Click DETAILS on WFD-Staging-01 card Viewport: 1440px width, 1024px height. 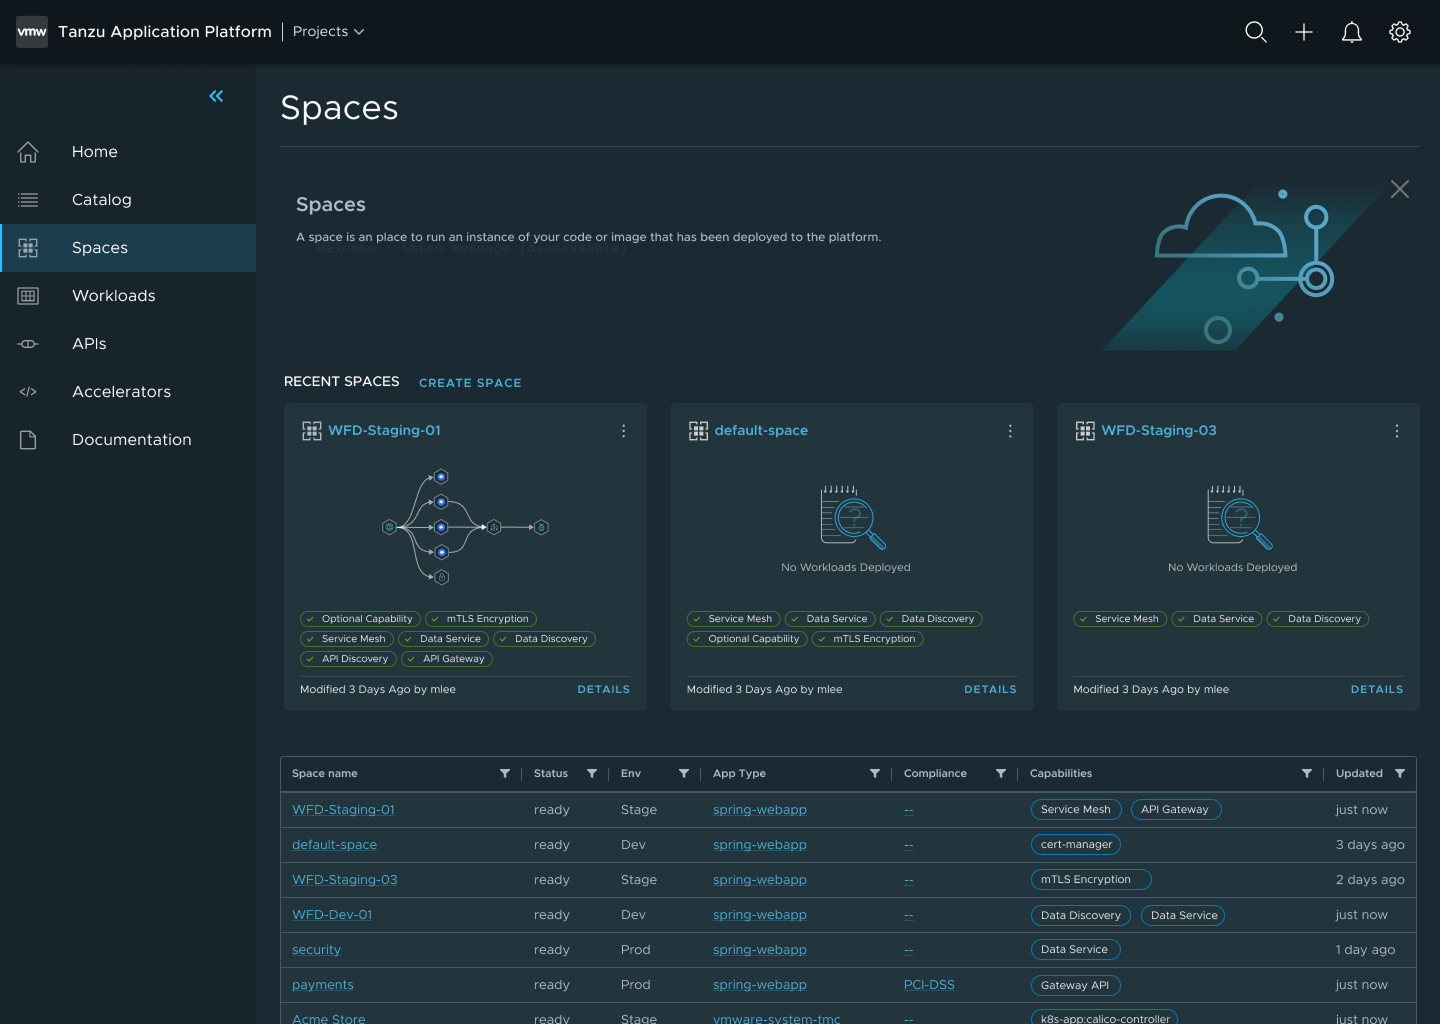pyautogui.click(x=604, y=690)
